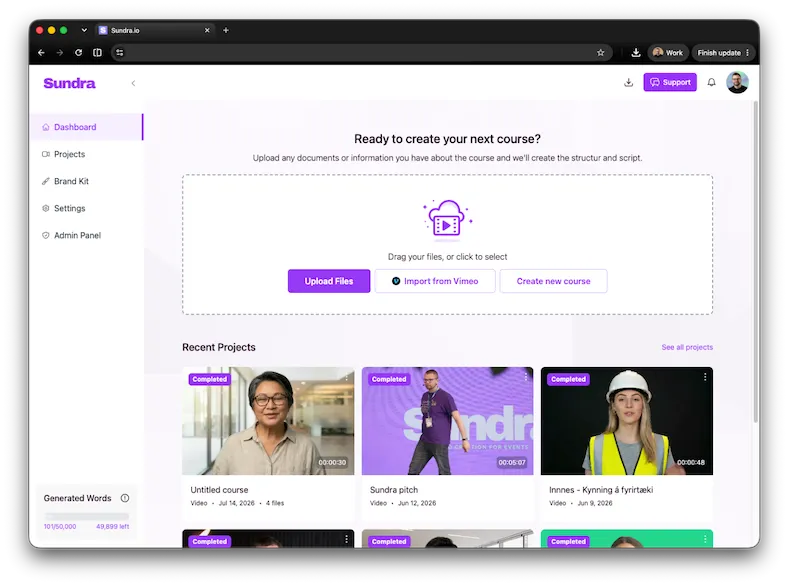Click the Generated Words info icon
The image size is (800, 586).
click(x=124, y=498)
